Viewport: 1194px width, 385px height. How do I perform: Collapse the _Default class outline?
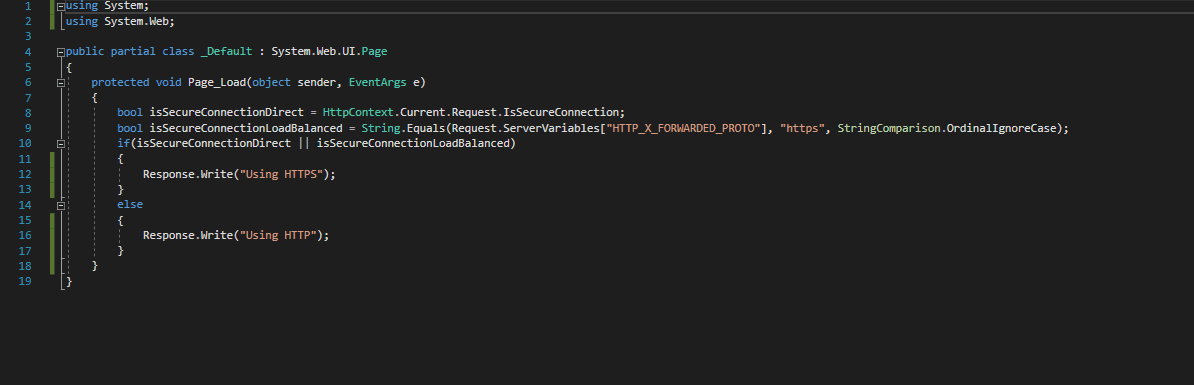pos(61,52)
